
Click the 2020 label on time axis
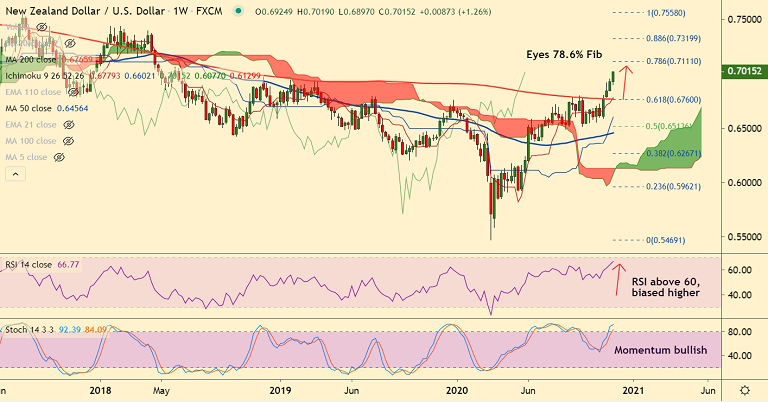[x=457, y=390]
